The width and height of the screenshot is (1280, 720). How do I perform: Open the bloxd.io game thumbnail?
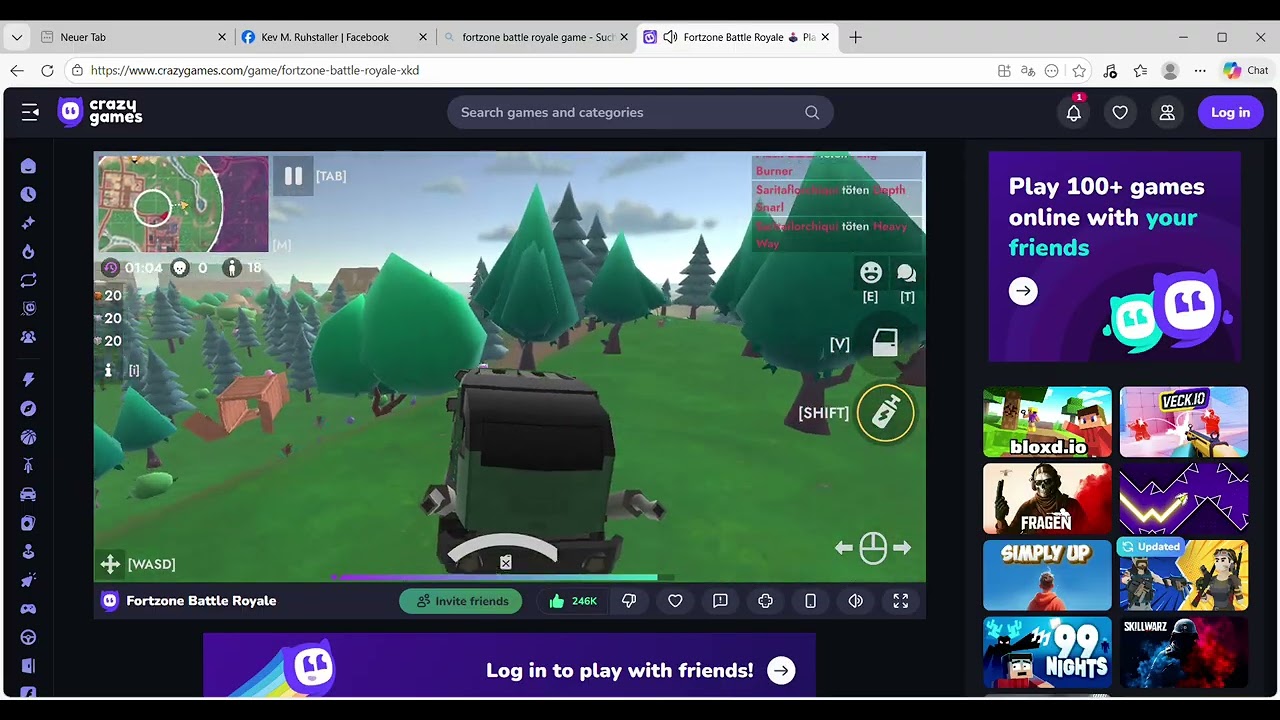point(1047,422)
